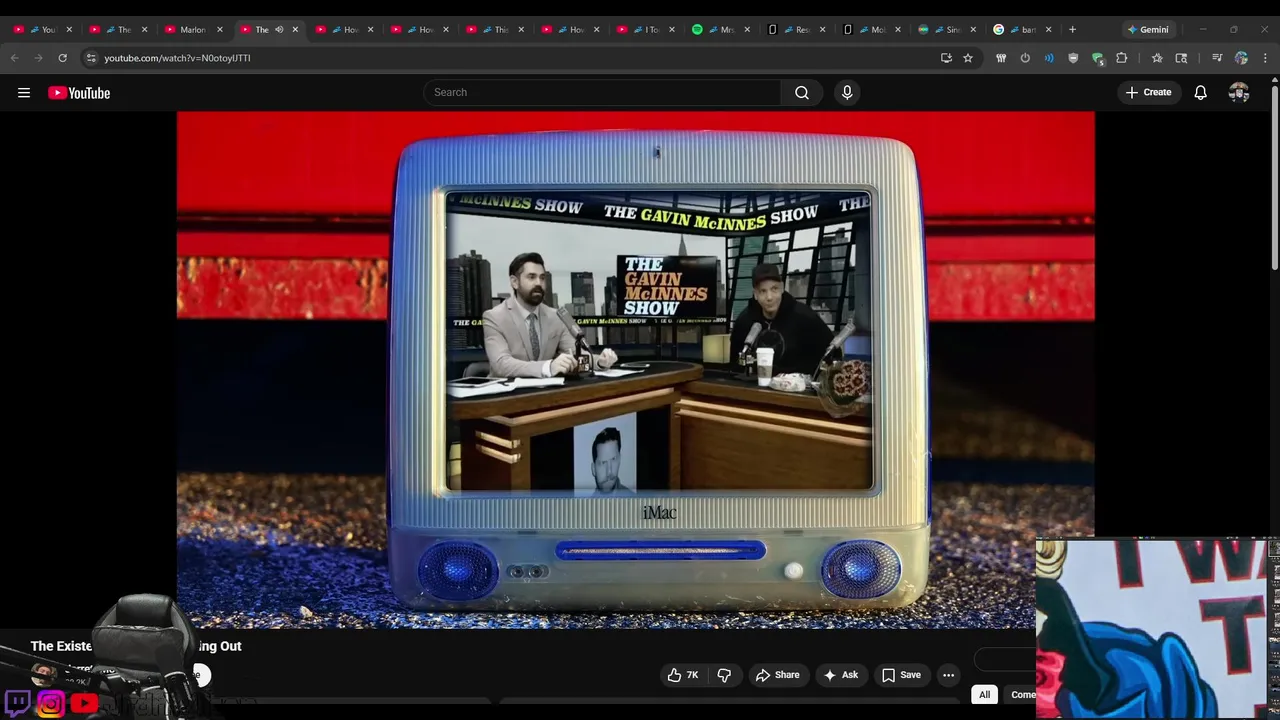Open the YouTube guide hamburger menu
The image size is (1280, 720).
tap(24, 93)
